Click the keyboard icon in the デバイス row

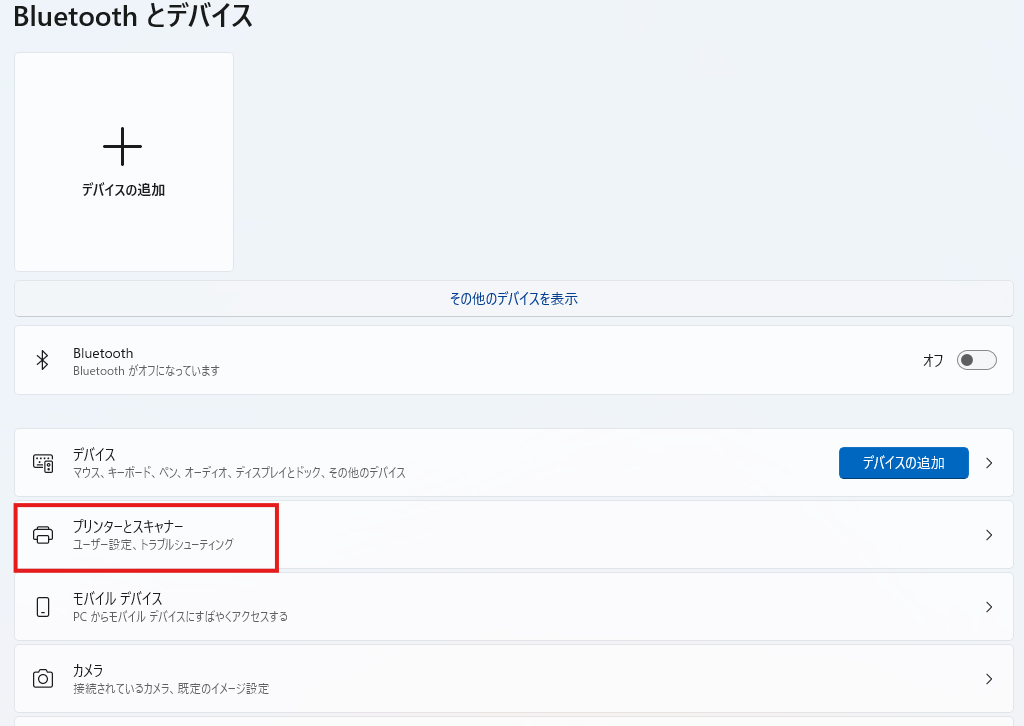(x=43, y=463)
